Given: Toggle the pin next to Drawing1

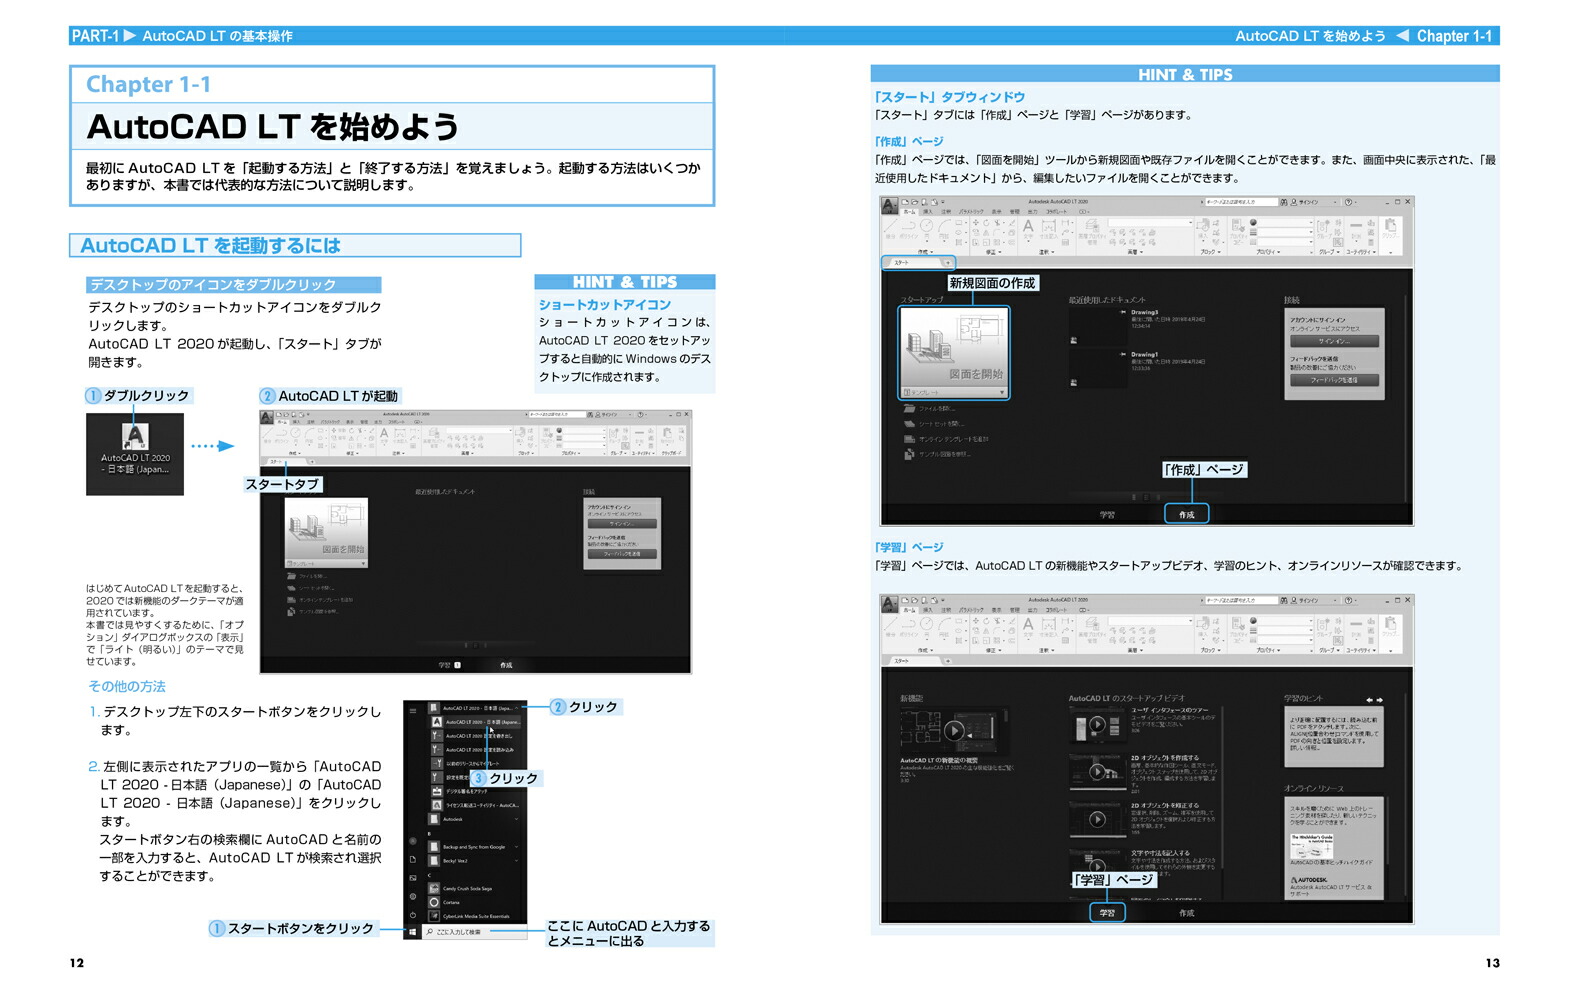Looking at the screenshot, I should (1123, 354).
